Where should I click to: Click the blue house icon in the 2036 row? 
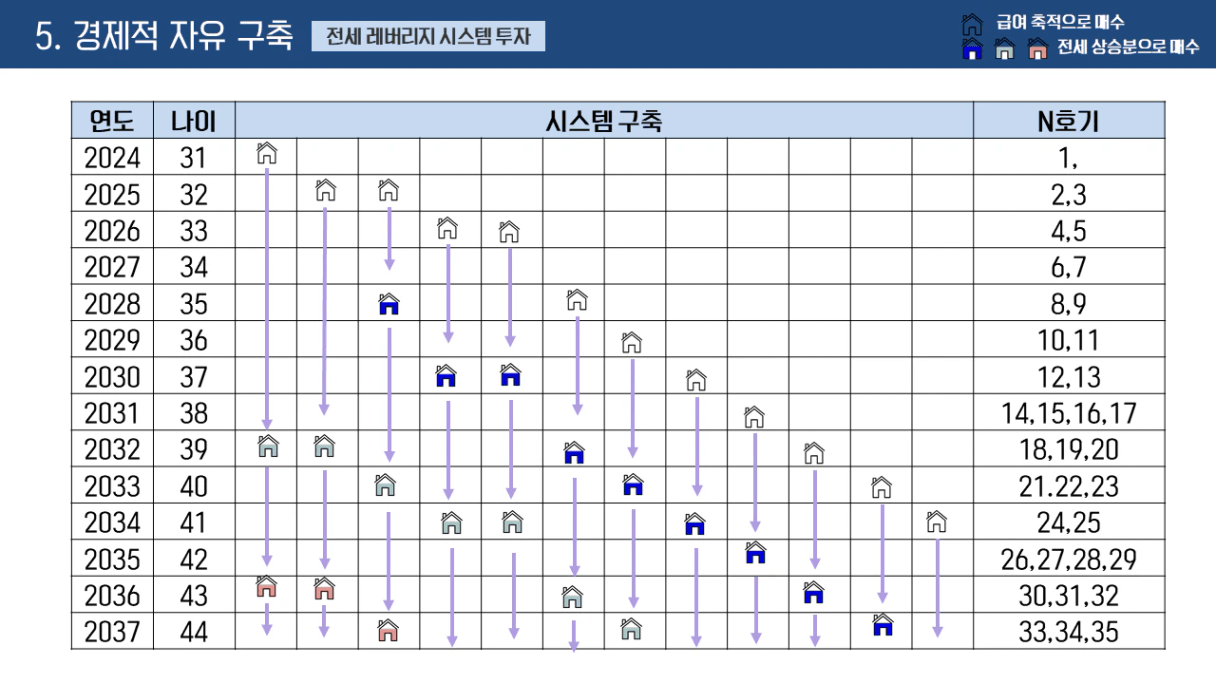pyautogui.click(x=814, y=592)
